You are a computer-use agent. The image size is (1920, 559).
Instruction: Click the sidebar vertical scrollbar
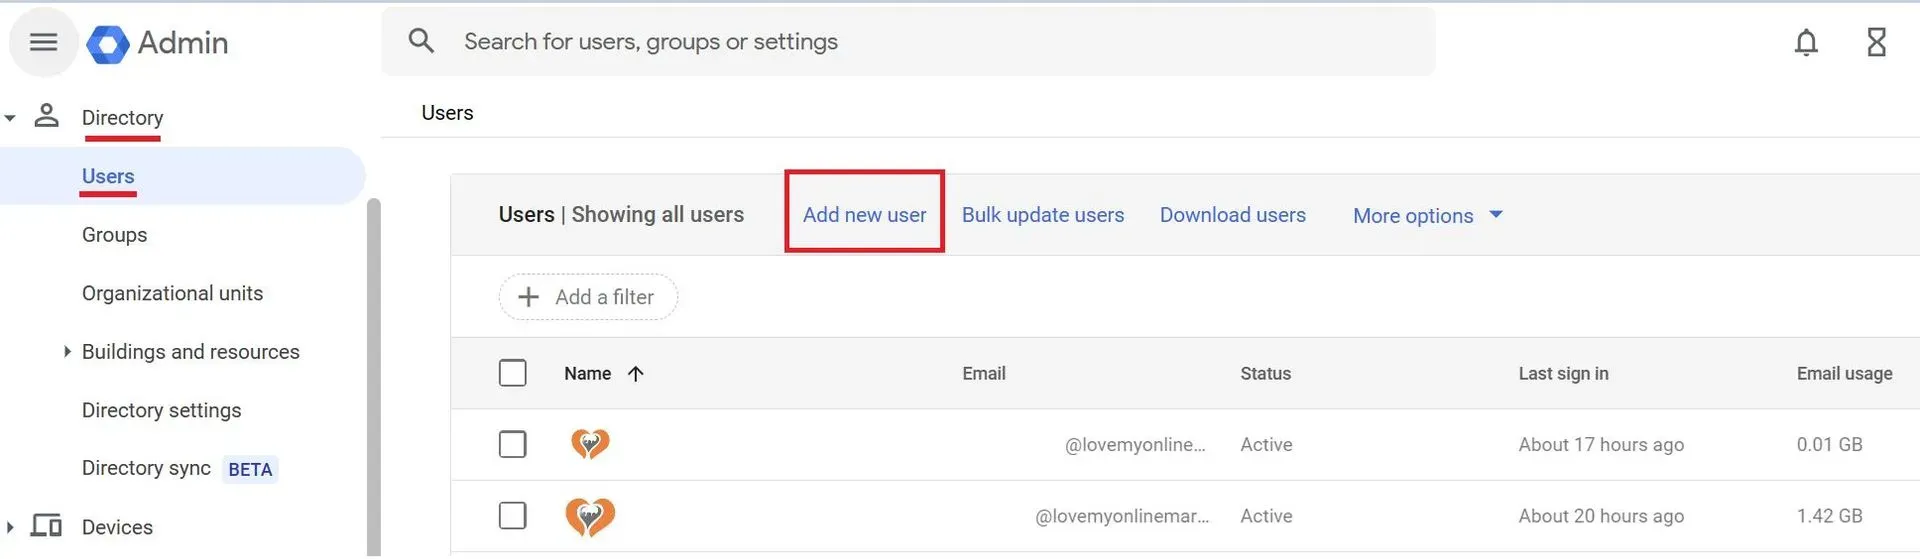click(374, 376)
